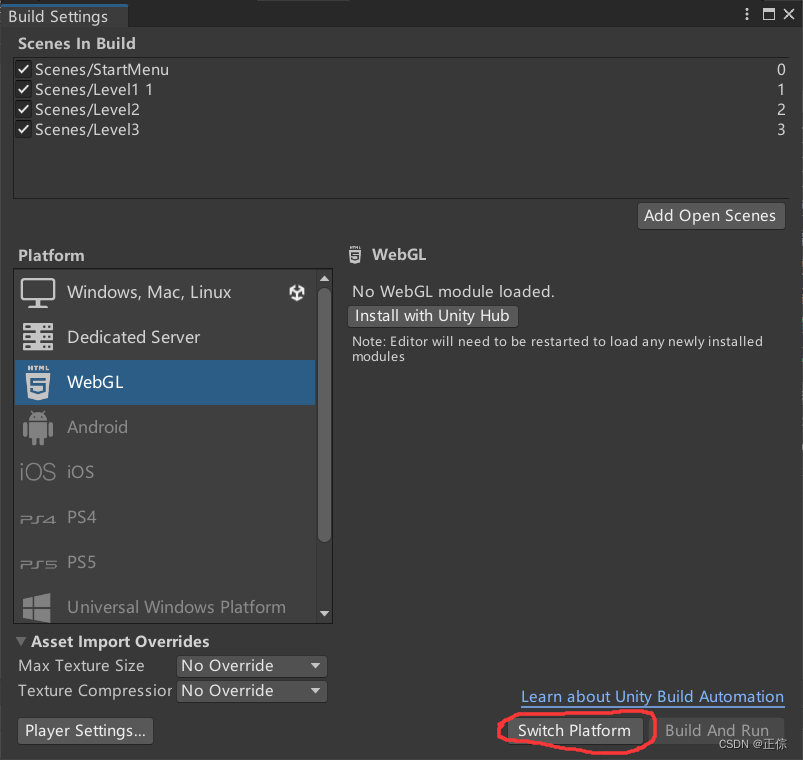Open the Max Texture Size dropdown
This screenshot has height=760, width=803.
point(252,666)
